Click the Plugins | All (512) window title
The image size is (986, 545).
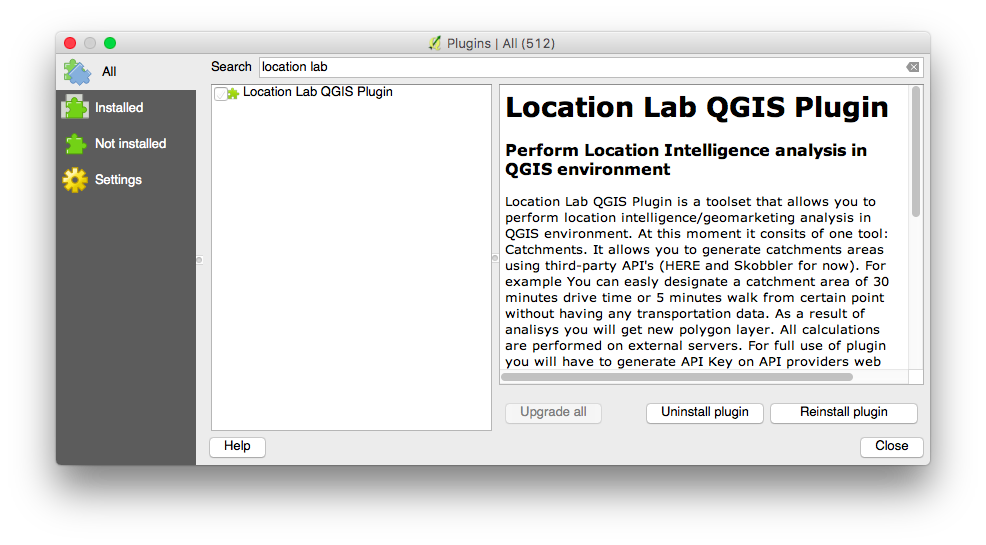click(501, 43)
